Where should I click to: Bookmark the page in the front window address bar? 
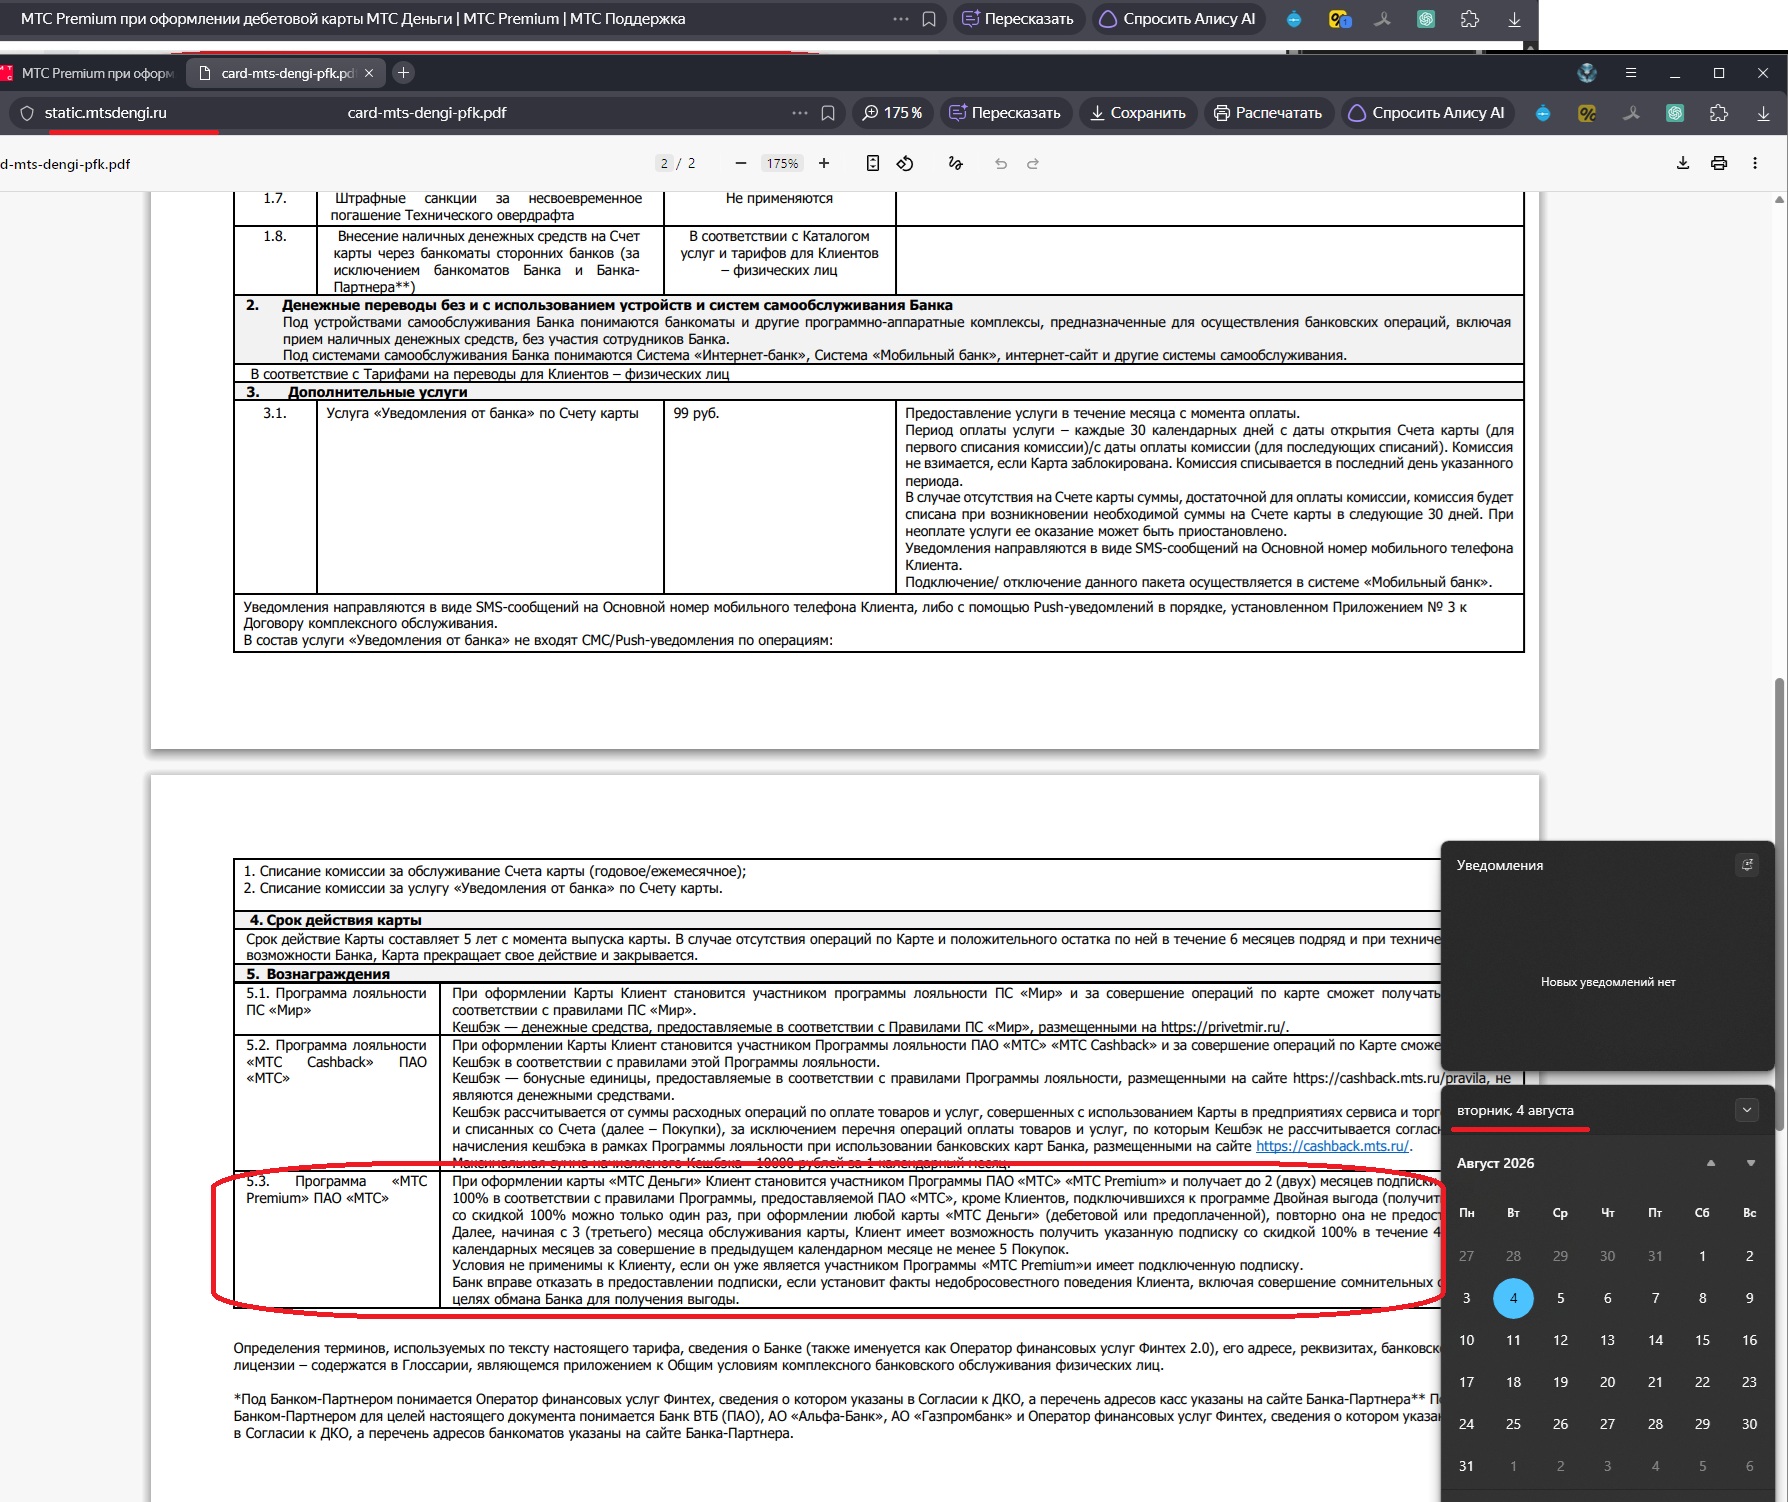828,113
